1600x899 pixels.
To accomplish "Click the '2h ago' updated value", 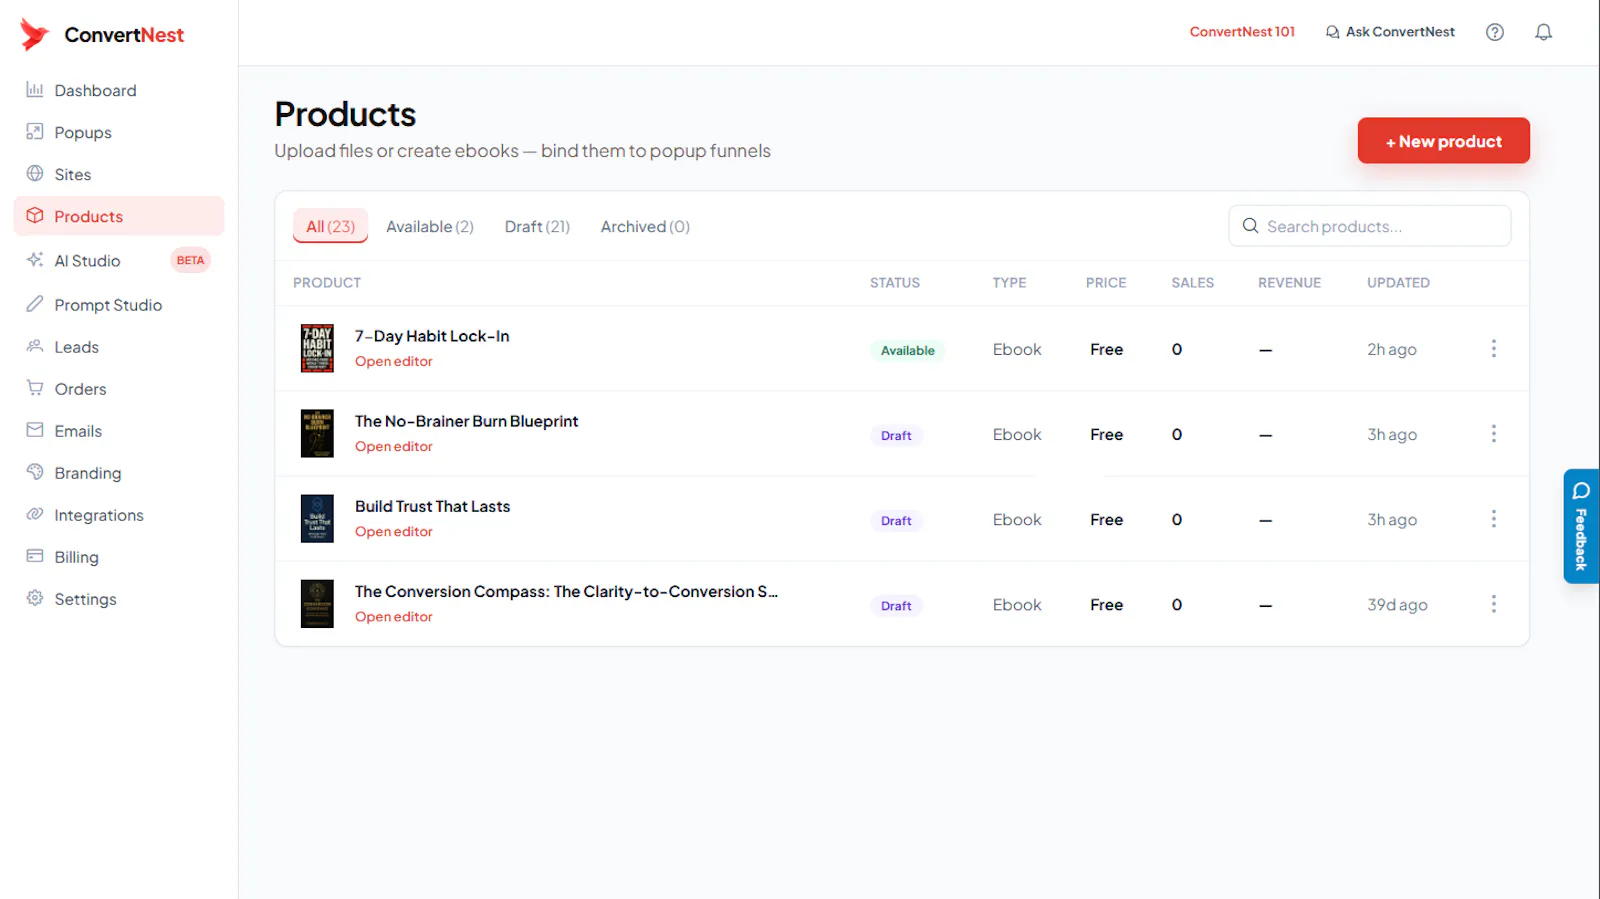I will (1392, 350).
